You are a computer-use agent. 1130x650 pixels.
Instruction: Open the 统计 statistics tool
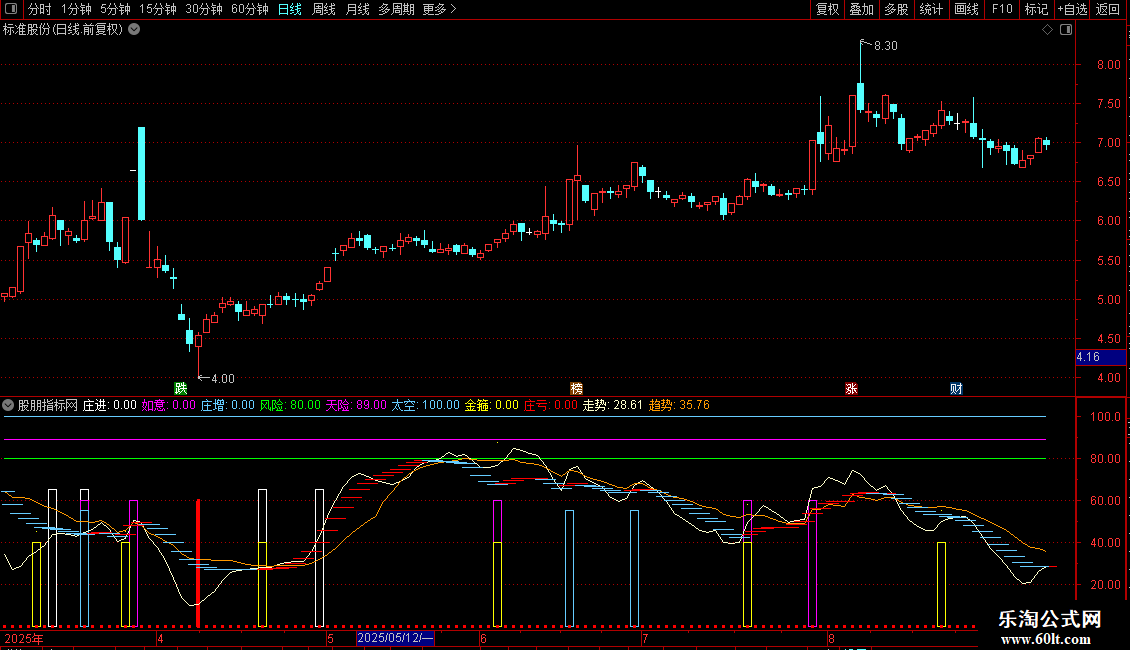931,9
